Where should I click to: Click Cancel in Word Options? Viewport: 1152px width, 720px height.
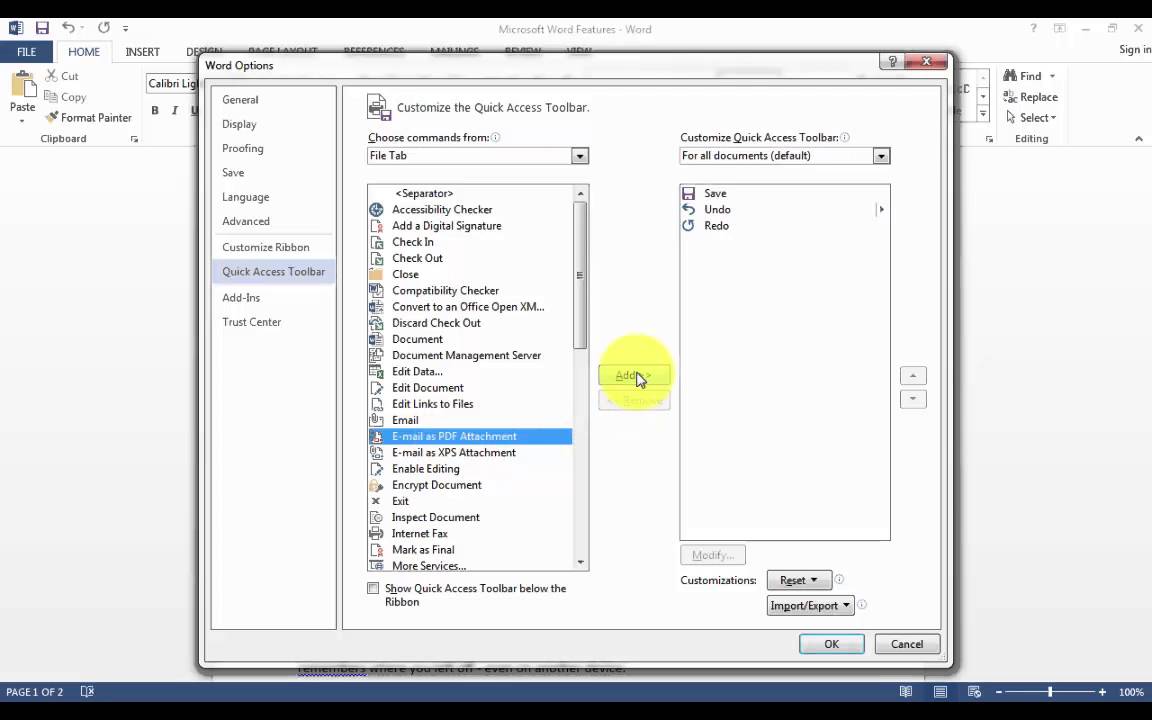(x=907, y=644)
